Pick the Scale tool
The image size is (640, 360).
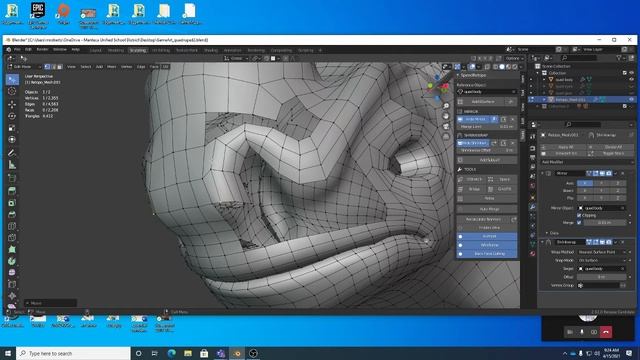coord(12,128)
